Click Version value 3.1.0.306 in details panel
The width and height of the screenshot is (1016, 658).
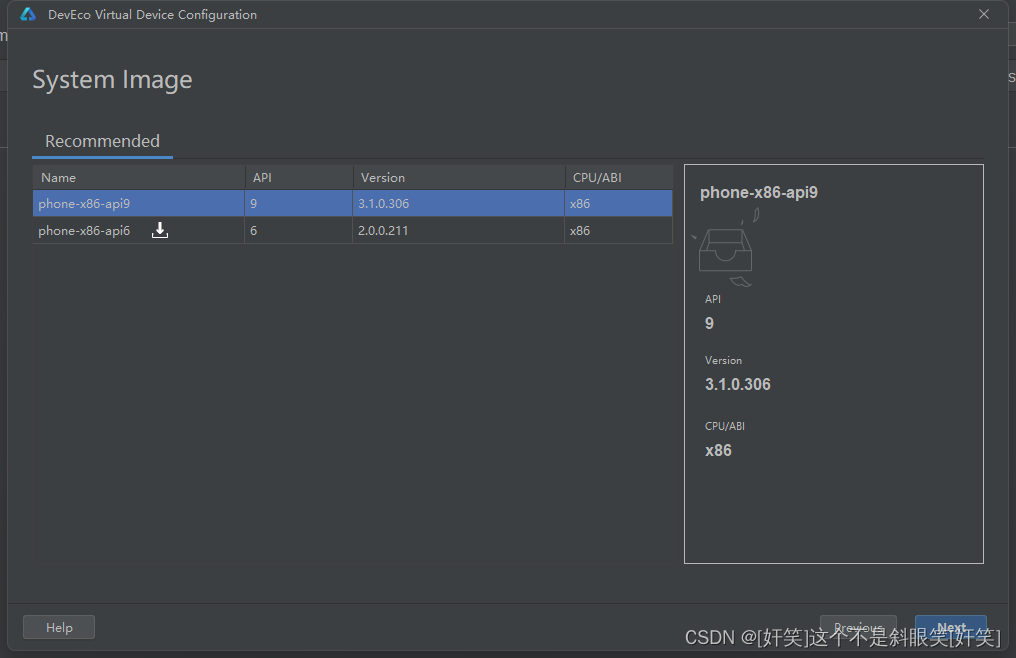click(x=738, y=384)
